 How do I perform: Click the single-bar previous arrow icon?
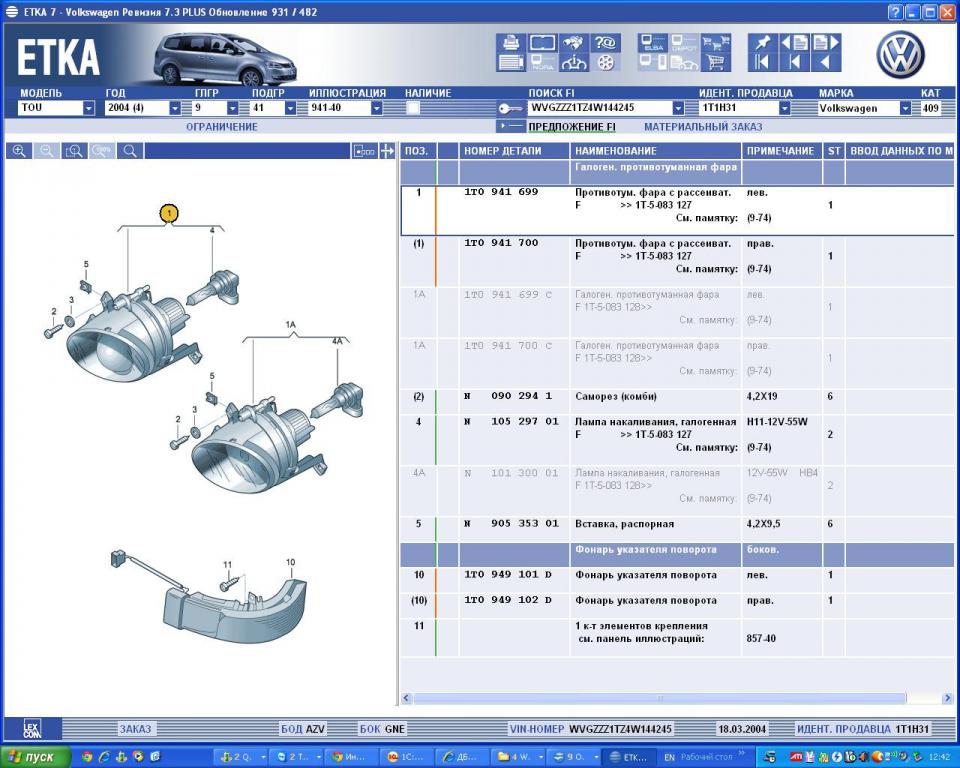coord(795,62)
